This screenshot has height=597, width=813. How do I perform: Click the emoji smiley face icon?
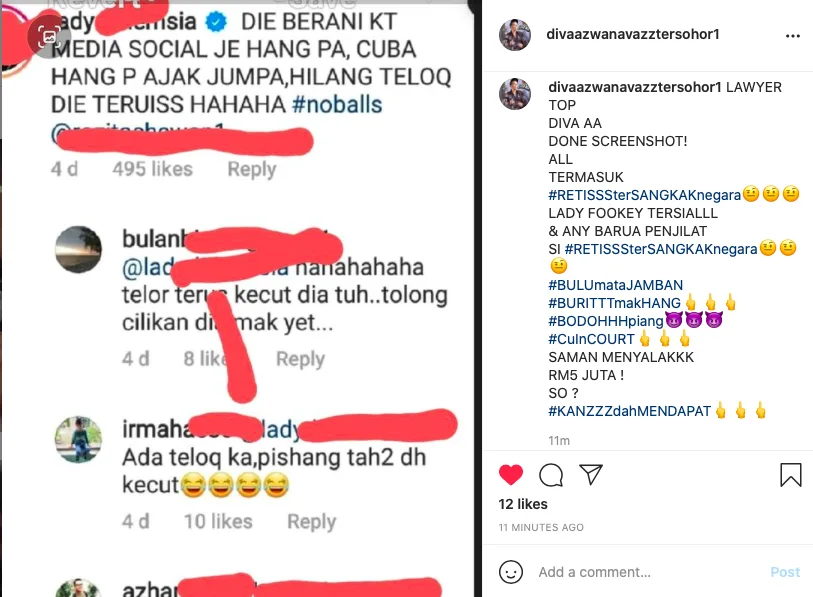coord(511,572)
